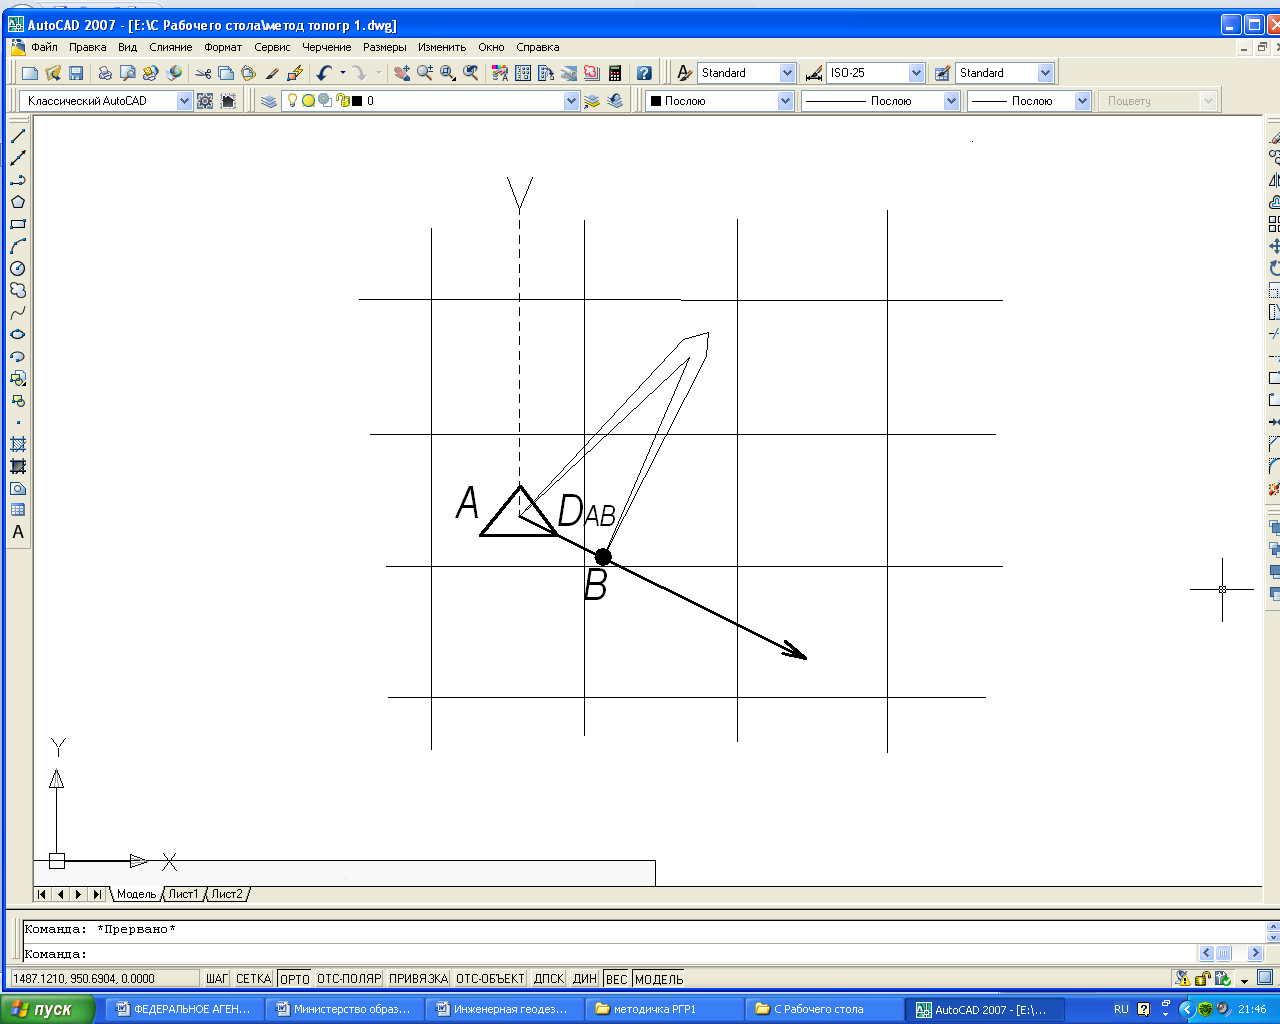Click the Match Properties brush icon

[x=295, y=73]
